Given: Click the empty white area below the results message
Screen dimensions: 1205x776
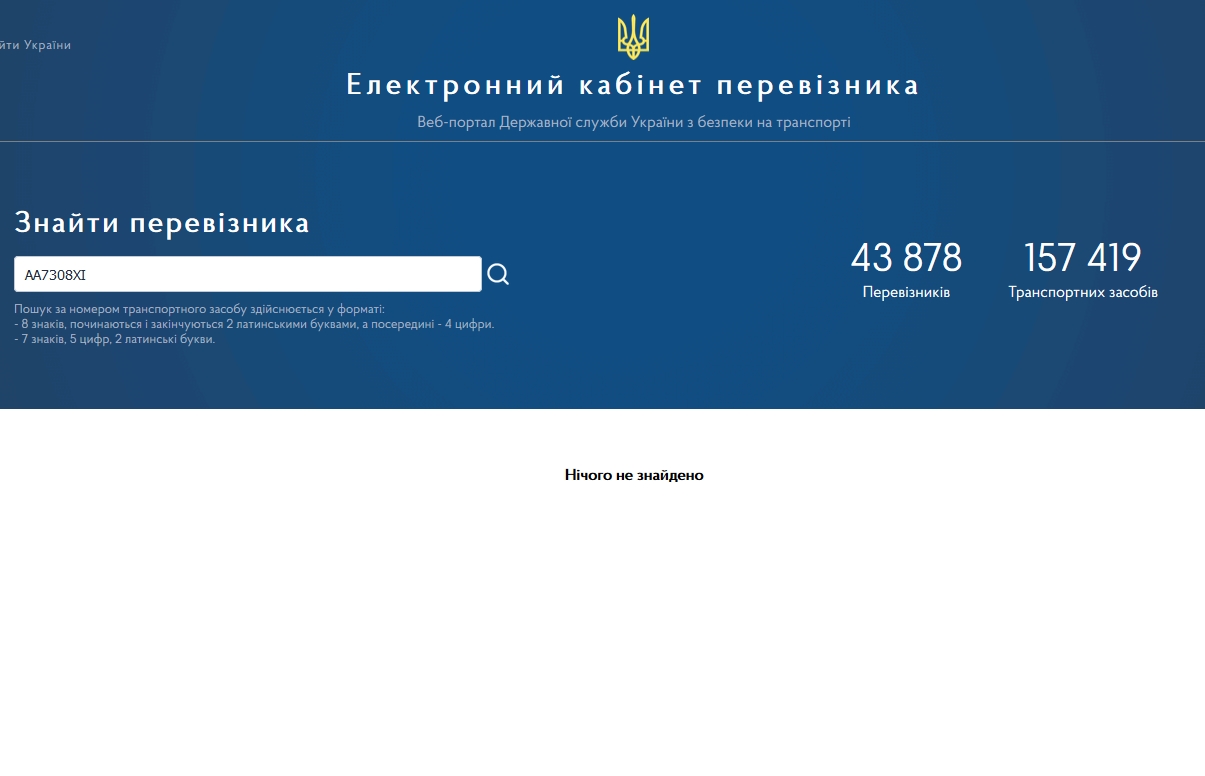Looking at the screenshot, I should pos(602,630).
